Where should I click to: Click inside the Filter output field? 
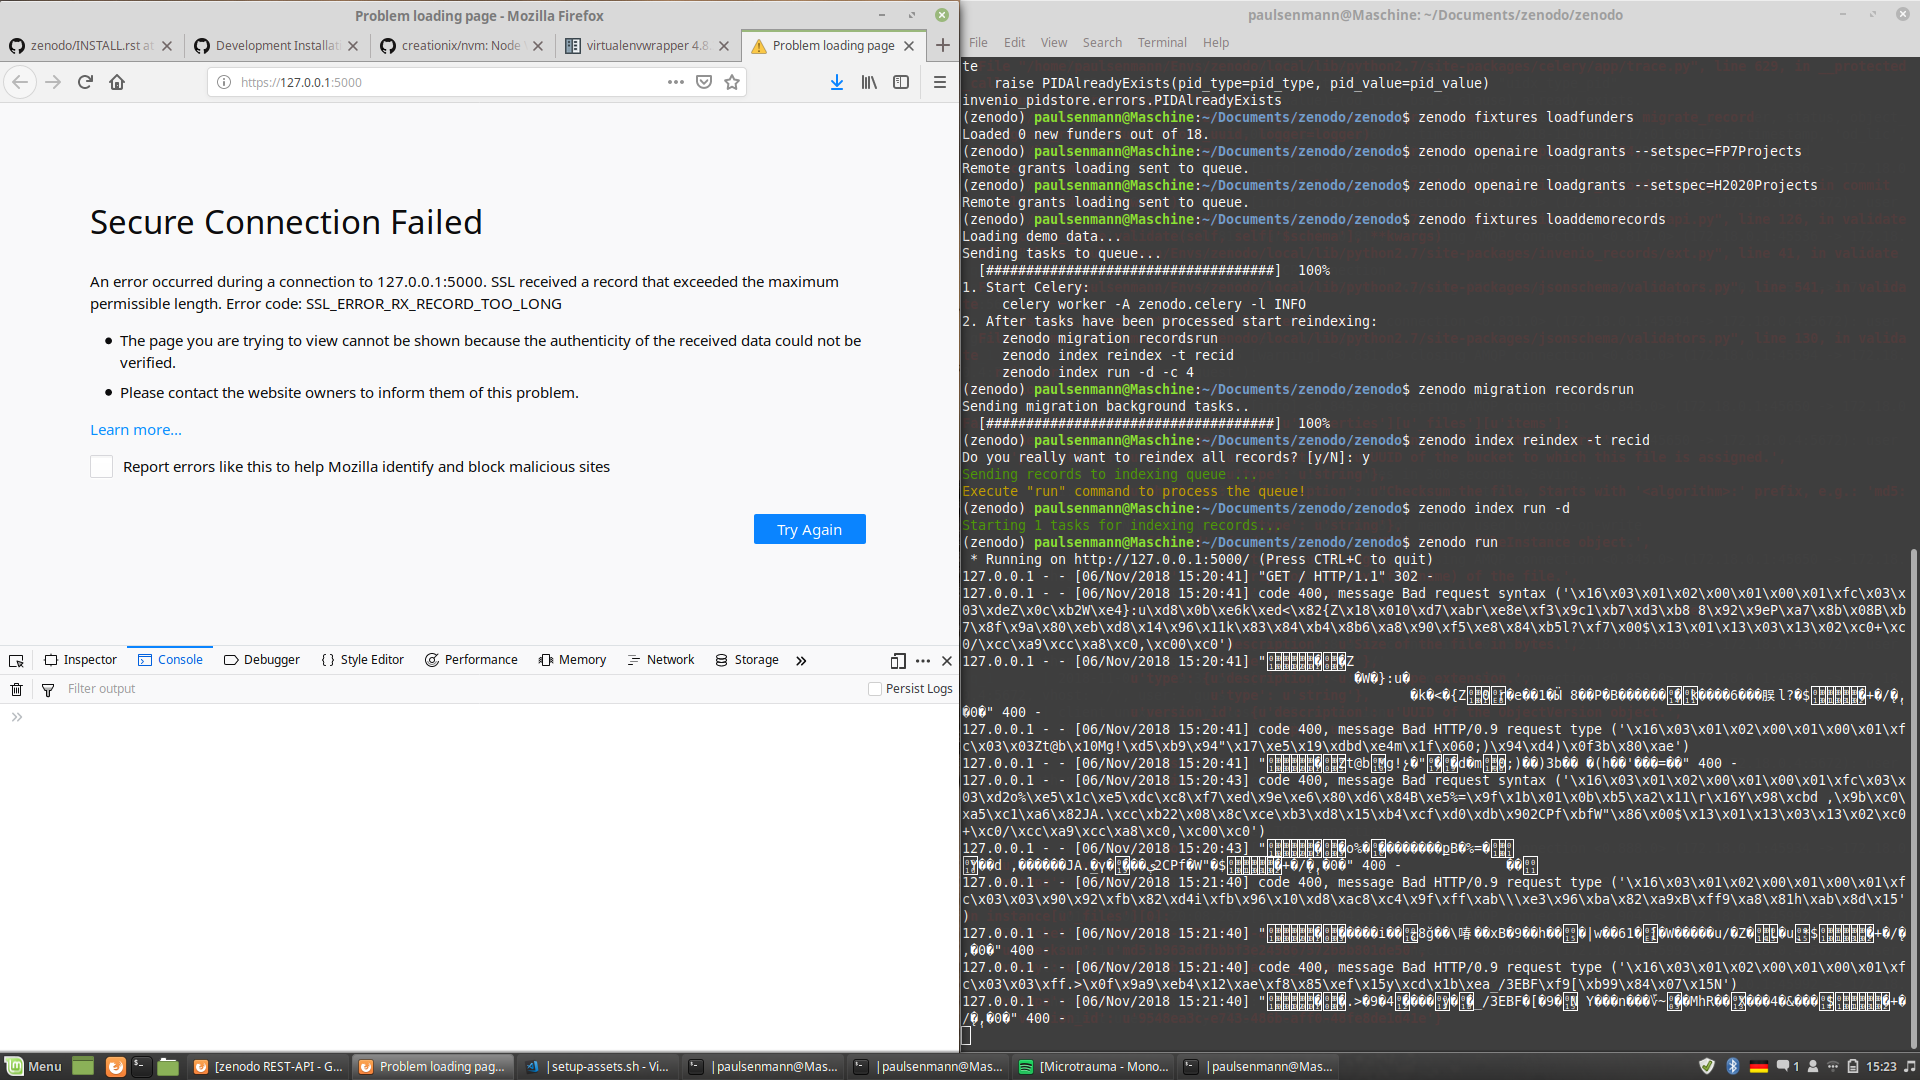[x=150, y=689]
